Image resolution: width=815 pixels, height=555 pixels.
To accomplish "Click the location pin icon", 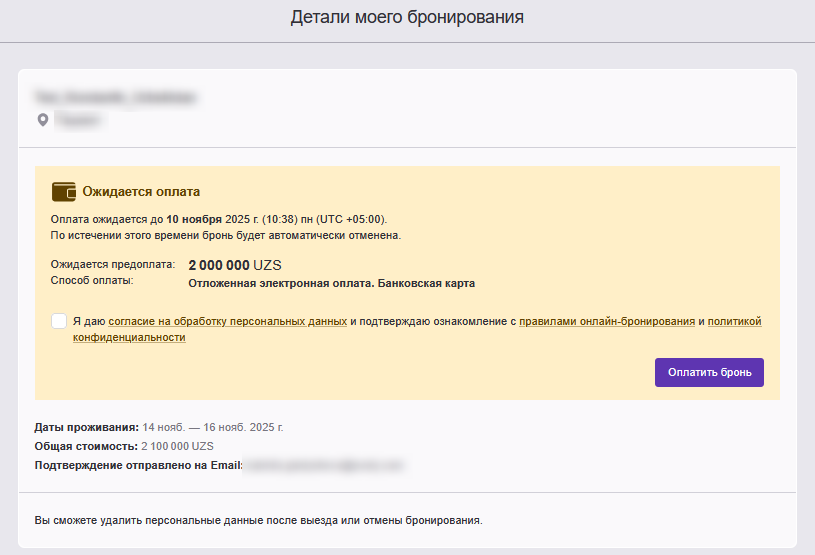I will [x=42, y=120].
